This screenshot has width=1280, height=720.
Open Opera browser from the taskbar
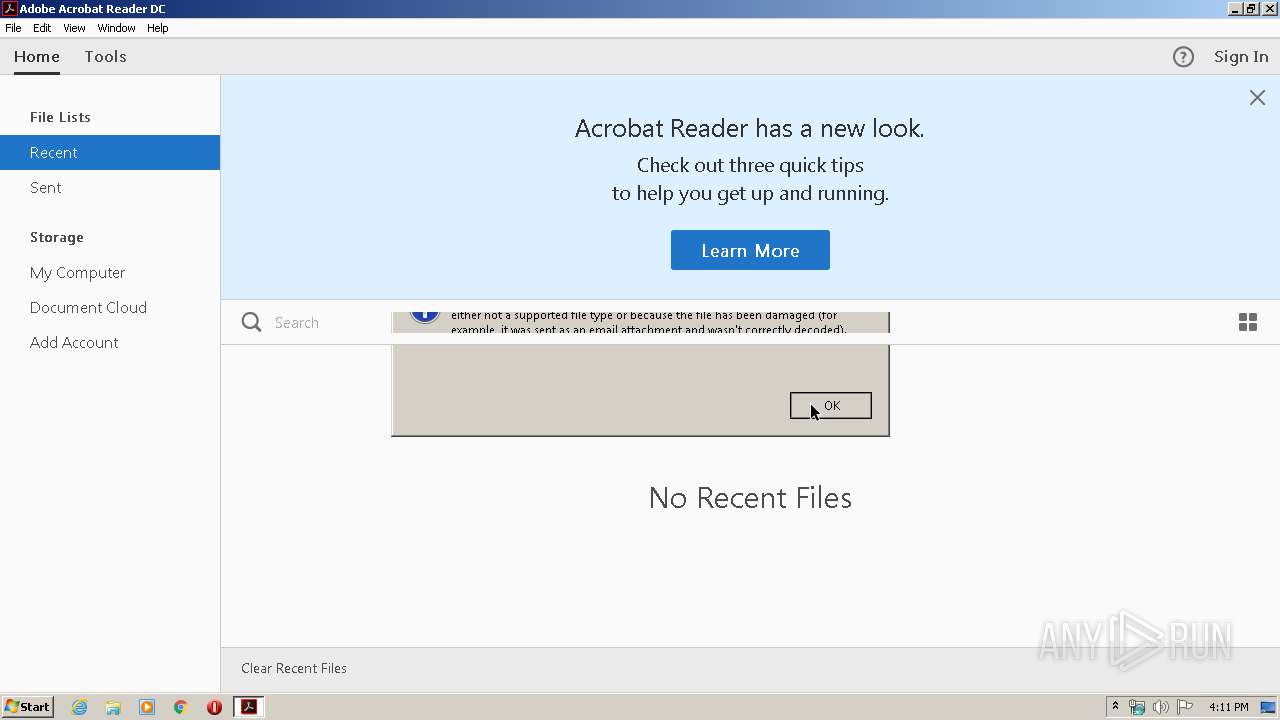[214, 707]
